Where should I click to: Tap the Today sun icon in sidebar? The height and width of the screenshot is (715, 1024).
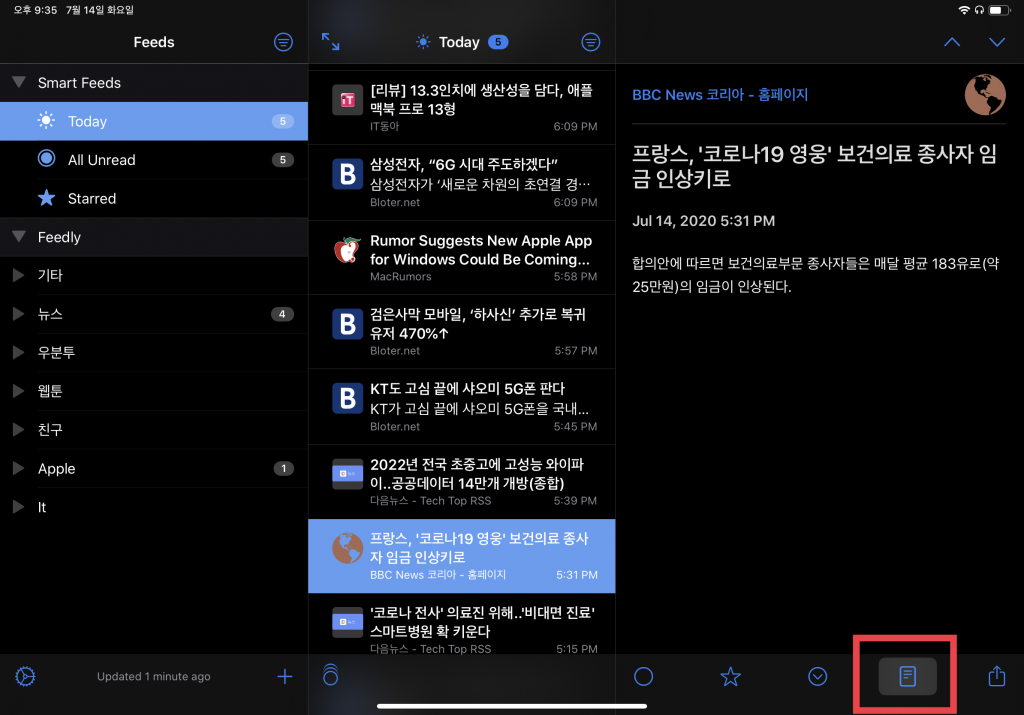(46, 121)
